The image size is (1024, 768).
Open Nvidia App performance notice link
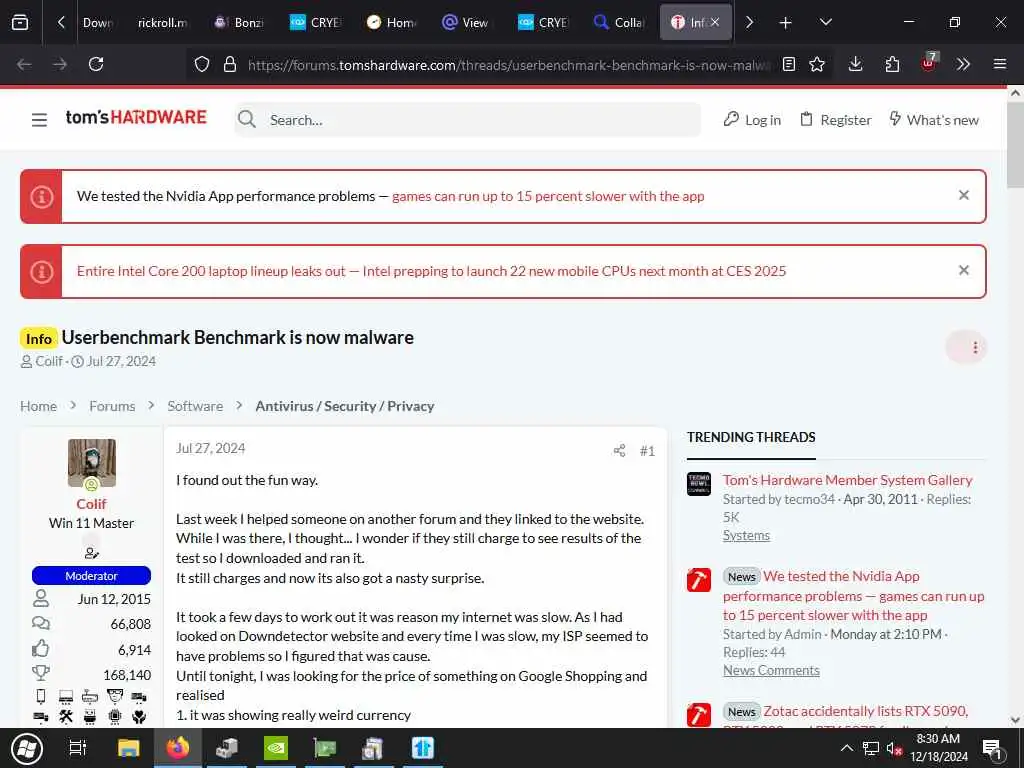548,196
